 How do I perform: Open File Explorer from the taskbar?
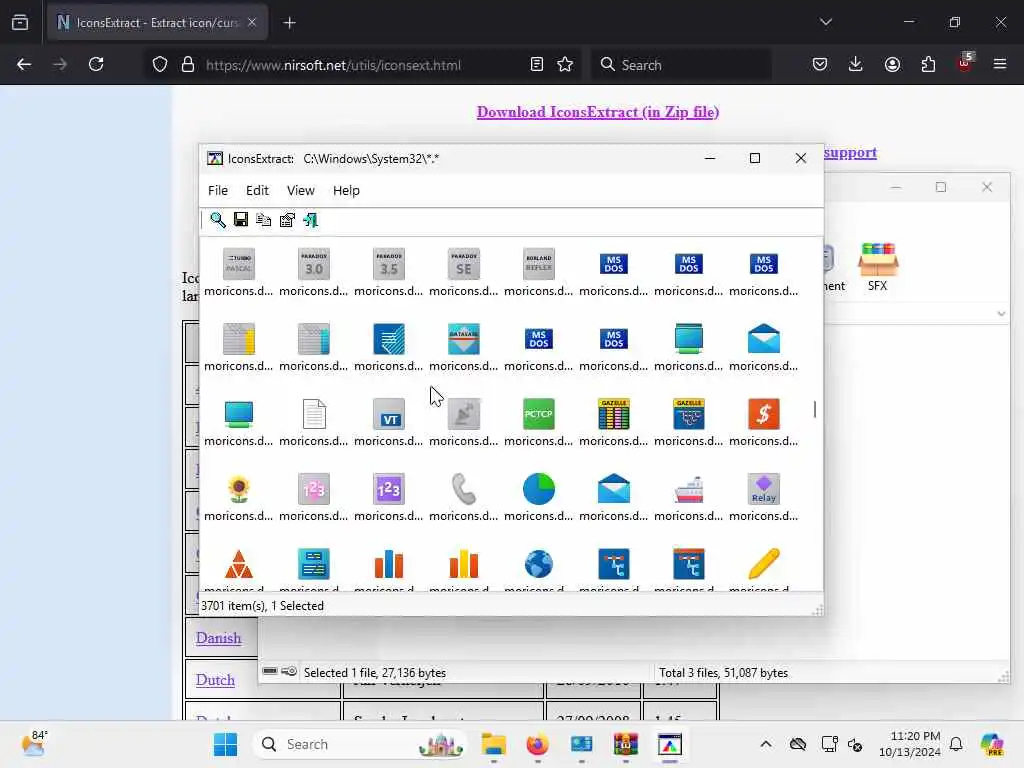(x=494, y=744)
